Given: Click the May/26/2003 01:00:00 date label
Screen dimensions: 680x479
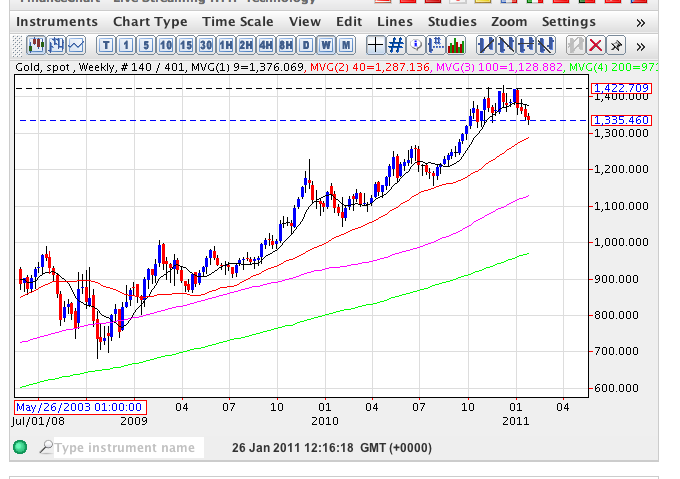Looking at the screenshot, I should (x=80, y=407).
